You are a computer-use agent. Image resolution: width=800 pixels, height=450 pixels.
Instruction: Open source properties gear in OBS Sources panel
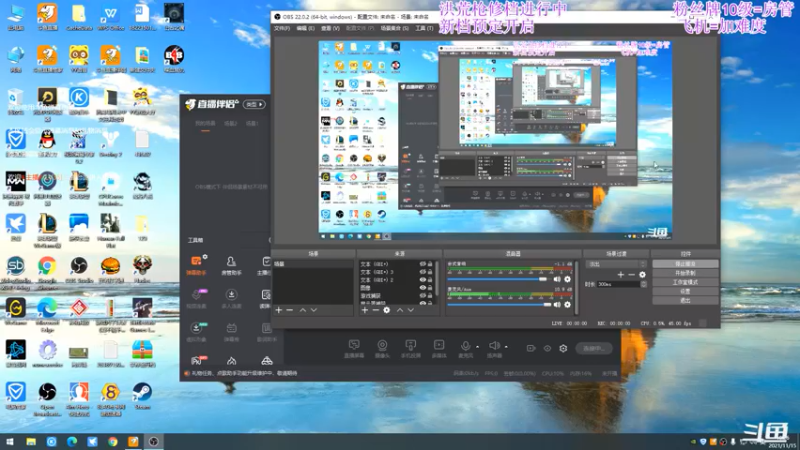(387, 310)
